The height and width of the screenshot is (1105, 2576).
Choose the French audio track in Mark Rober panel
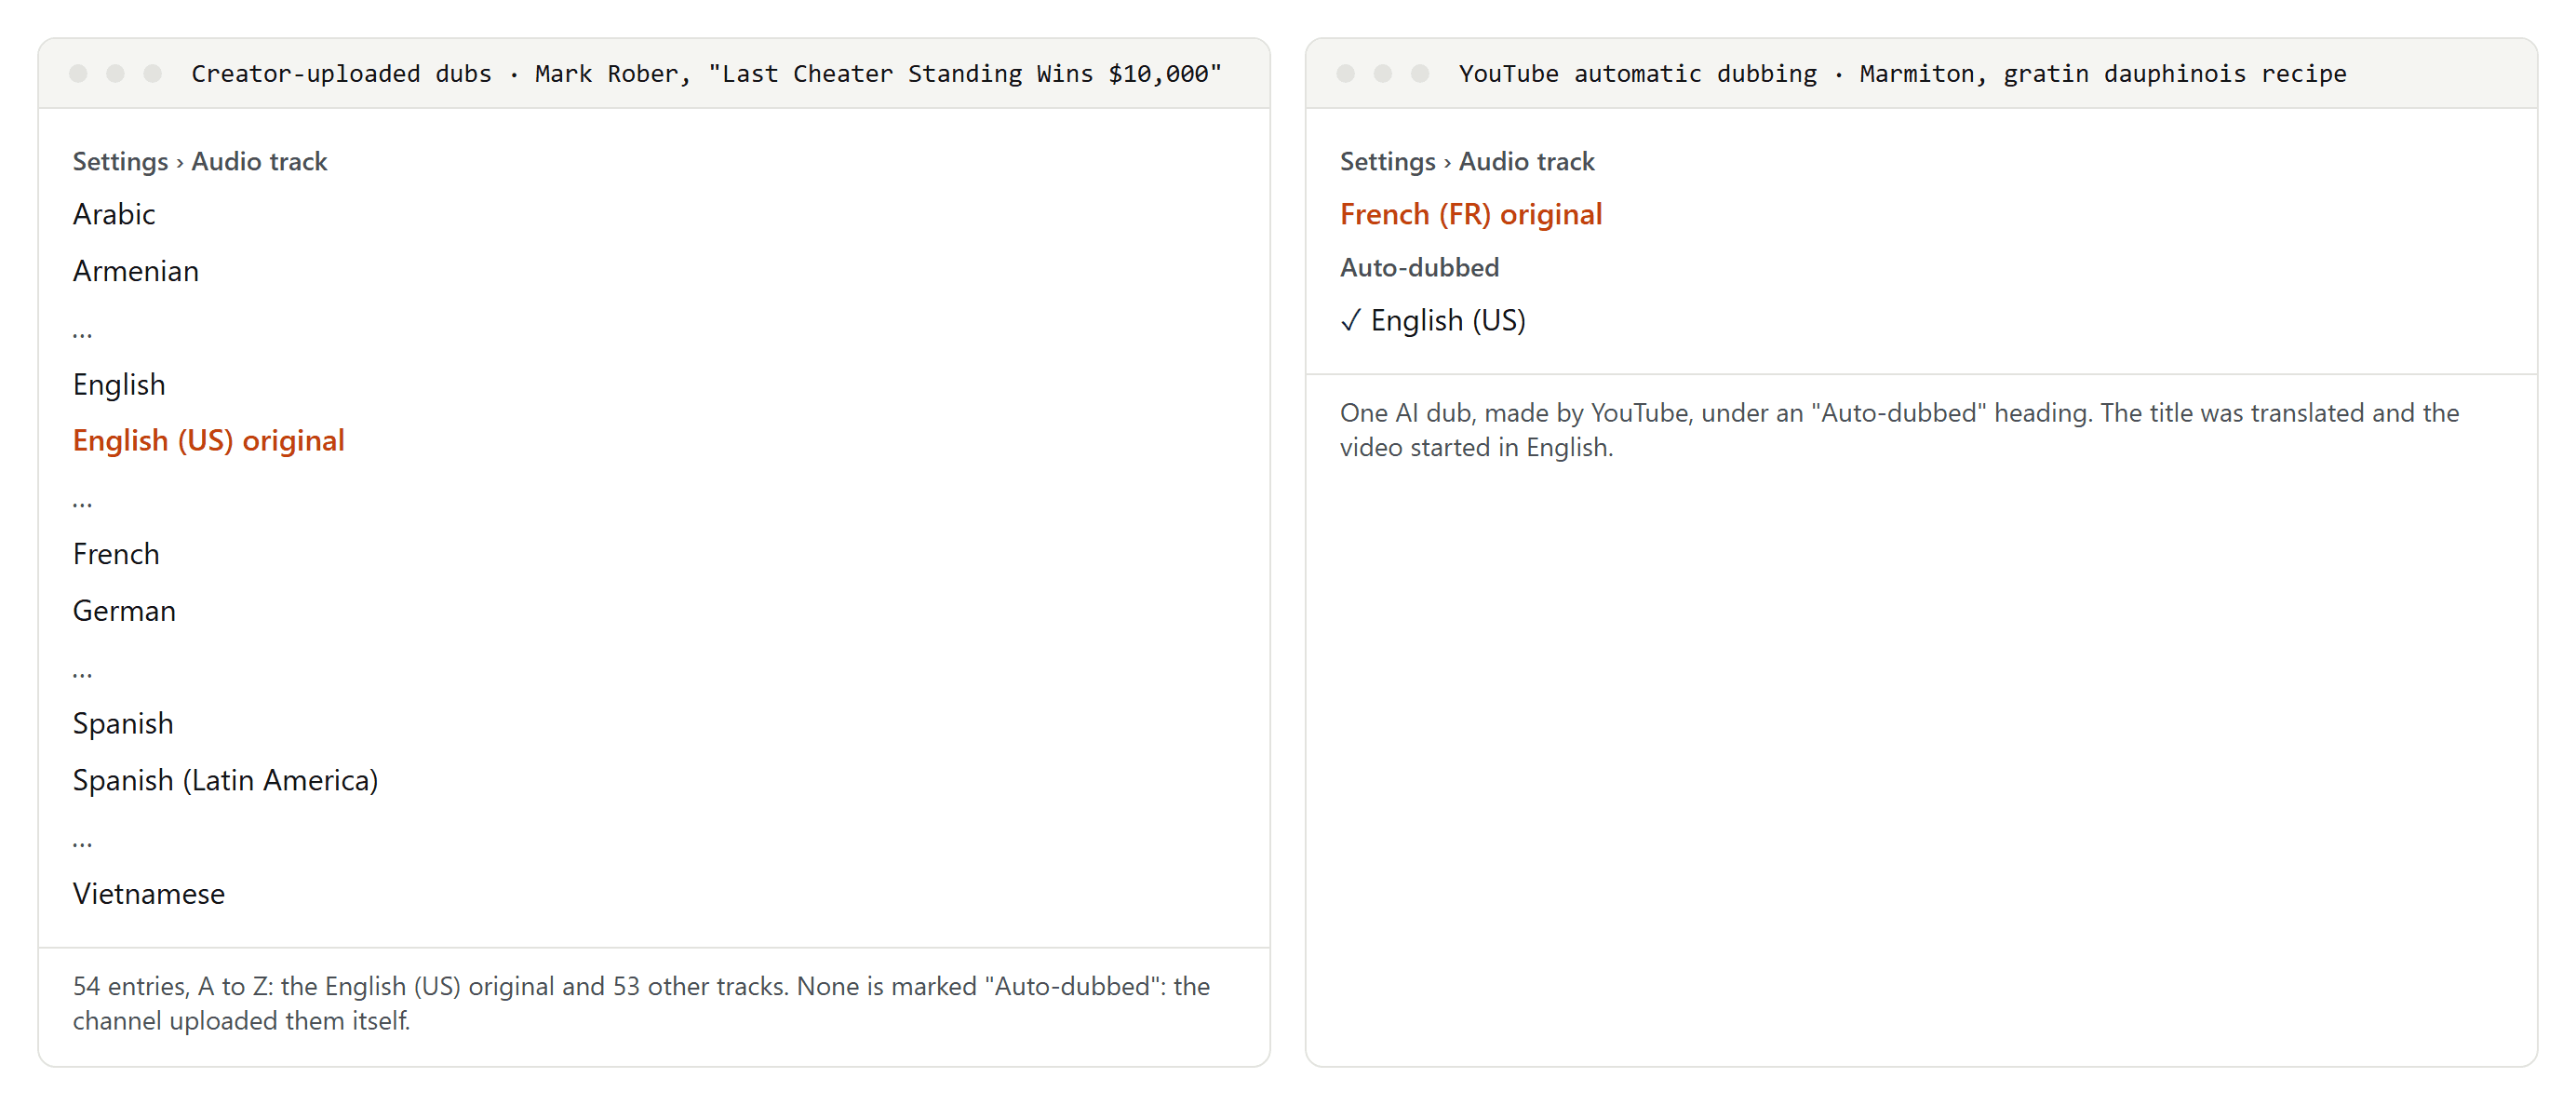click(116, 554)
